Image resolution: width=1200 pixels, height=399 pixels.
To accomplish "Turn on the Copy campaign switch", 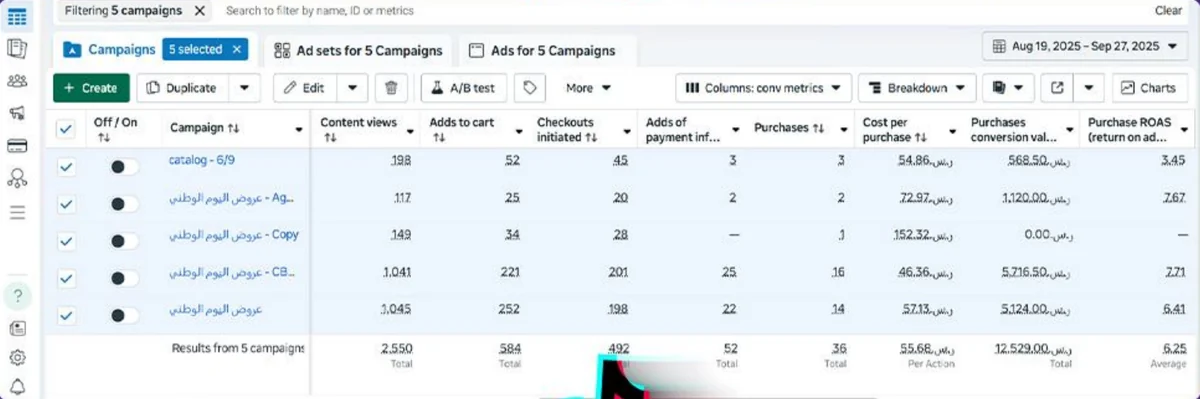I will [x=124, y=241].
